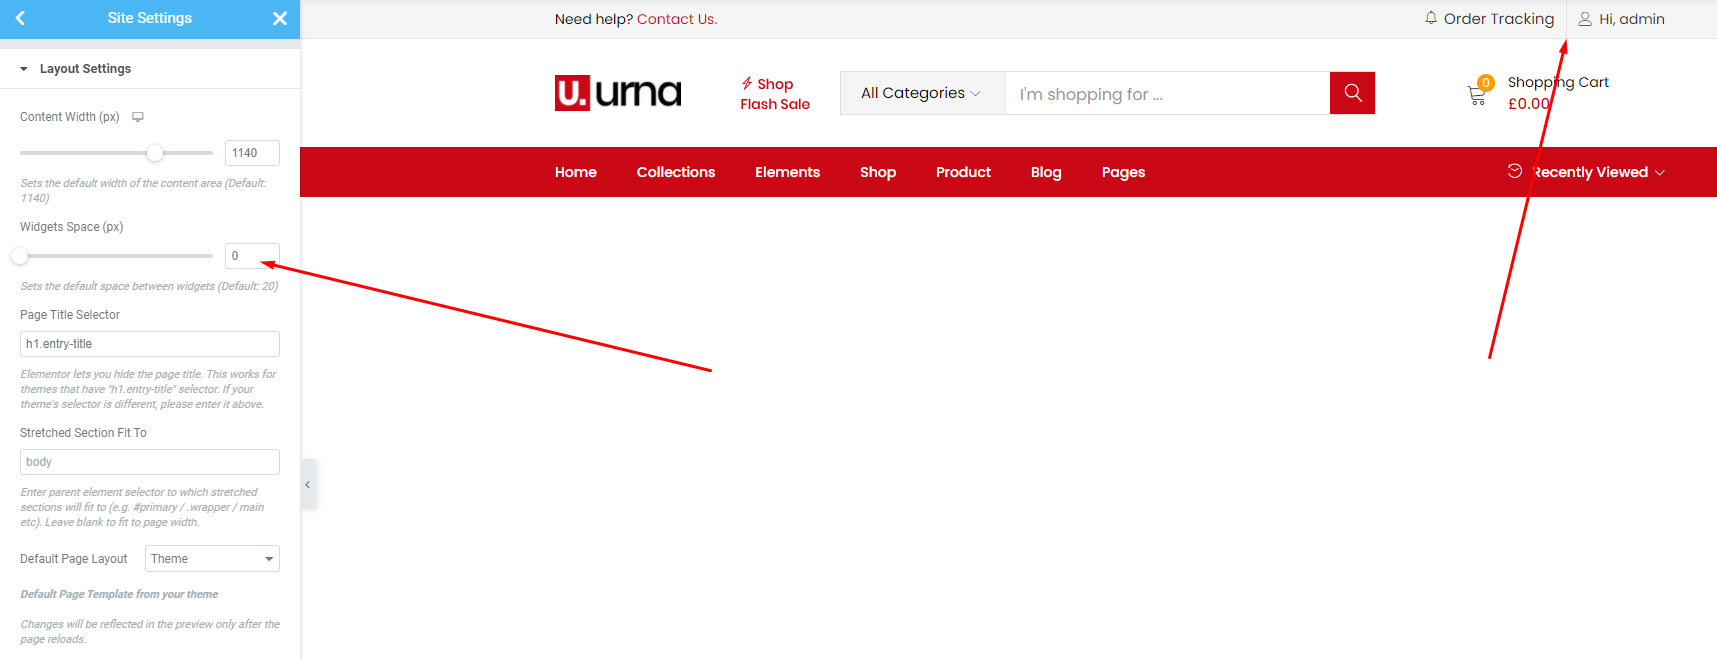Image resolution: width=1717 pixels, height=660 pixels.
Task: Click the Order Tracking bell icon
Action: coord(1431,18)
